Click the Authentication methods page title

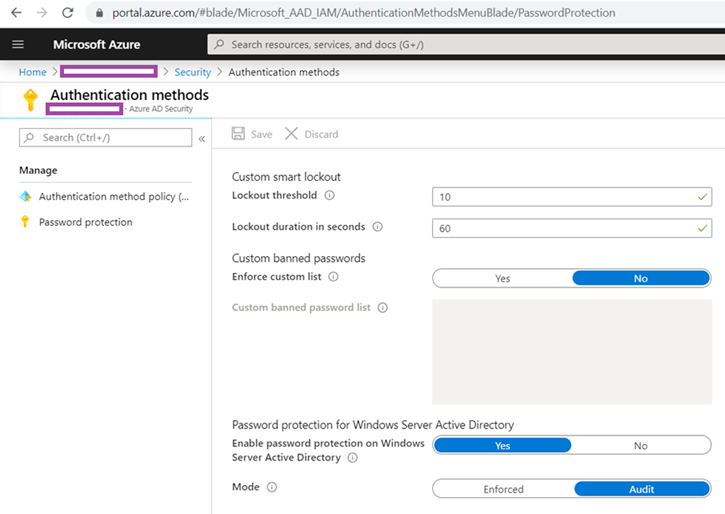pos(129,95)
